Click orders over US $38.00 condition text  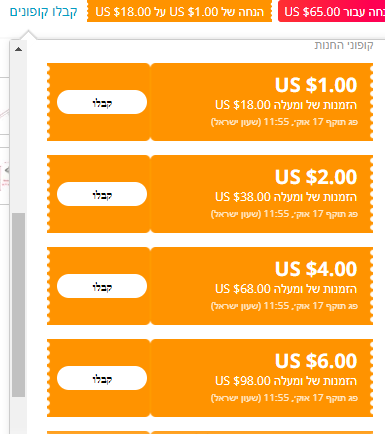(286, 197)
